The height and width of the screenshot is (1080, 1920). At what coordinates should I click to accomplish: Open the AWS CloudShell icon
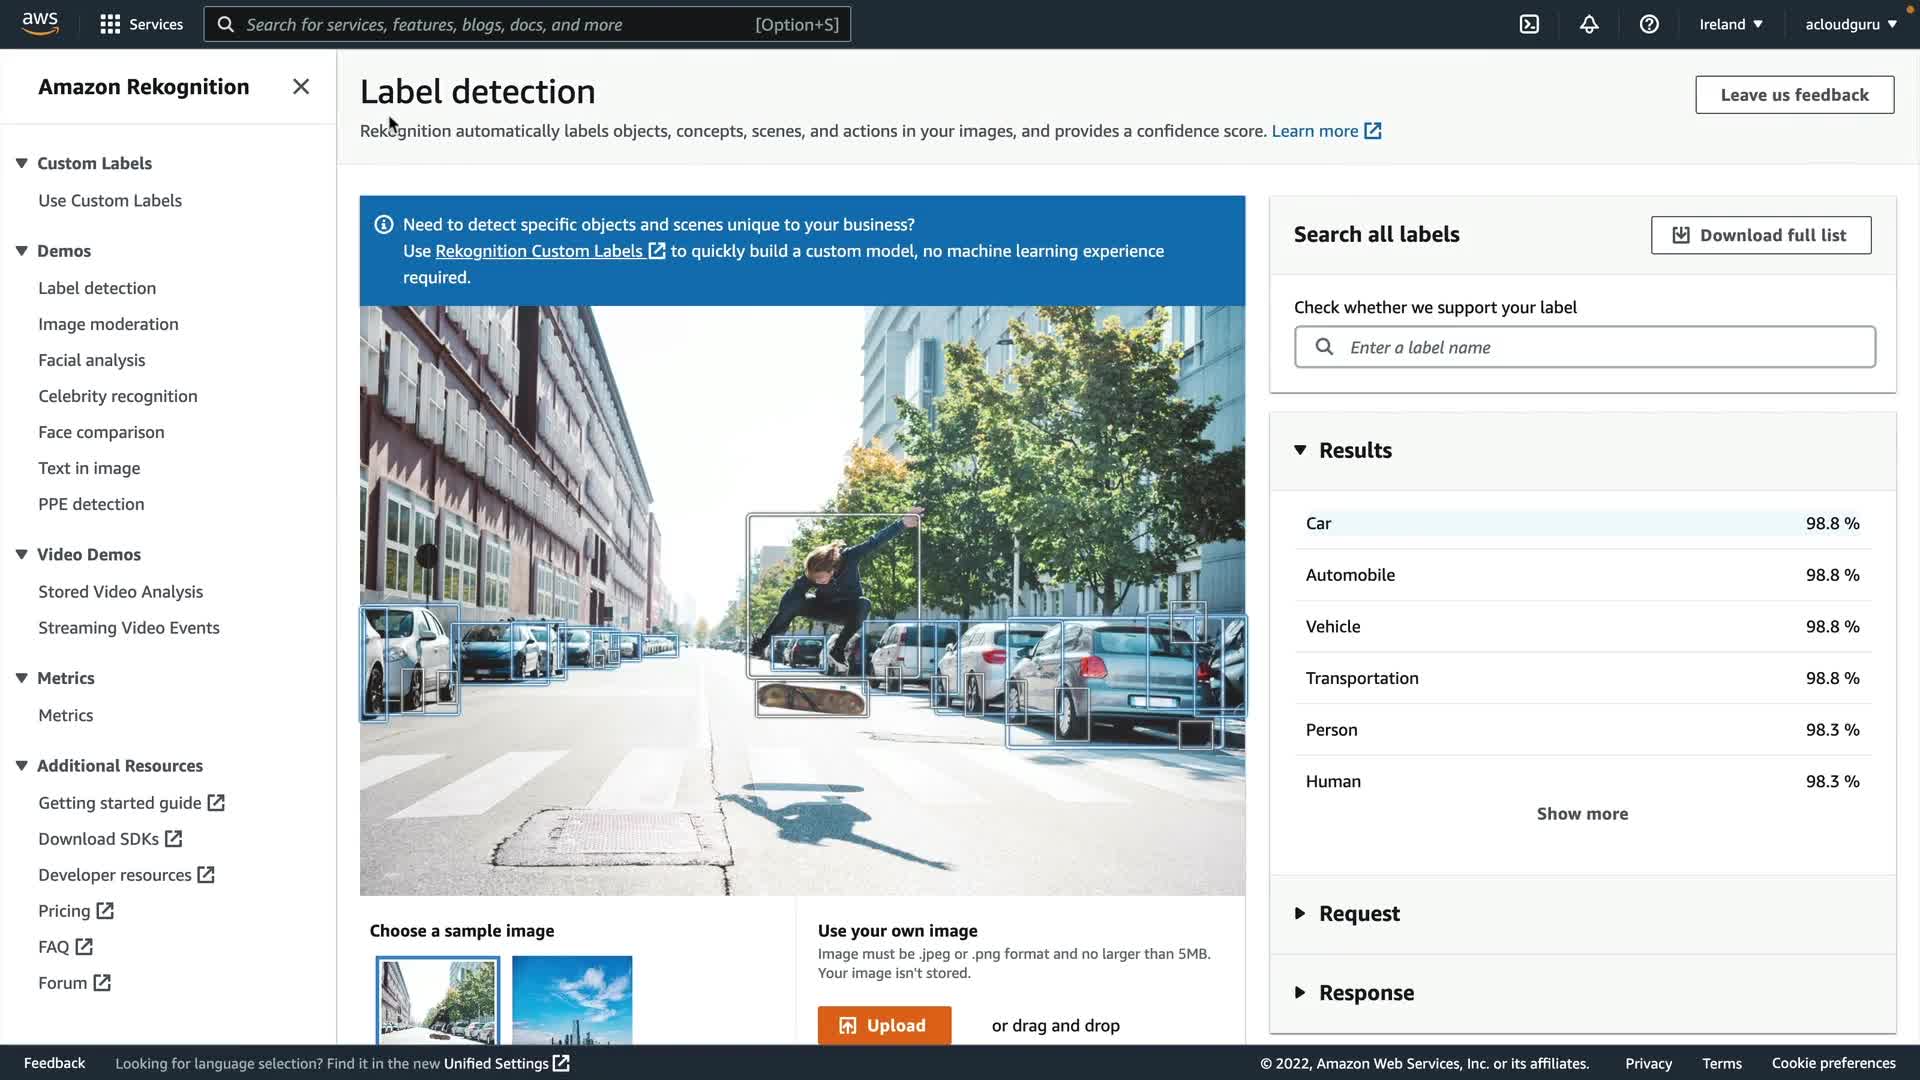pyautogui.click(x=1529, y=24)
